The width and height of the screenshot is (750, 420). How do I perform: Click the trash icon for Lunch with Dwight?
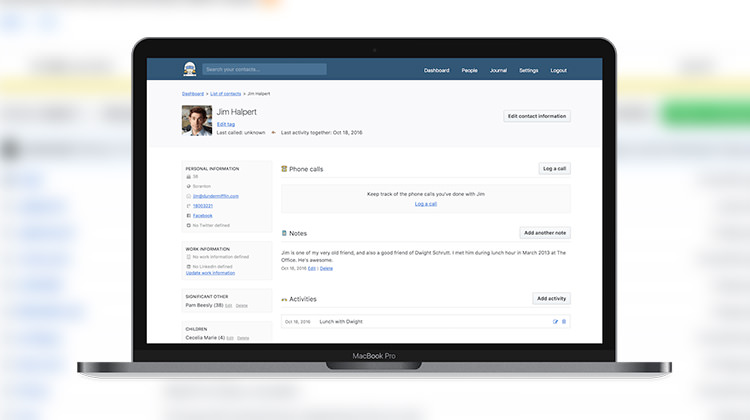564,321
